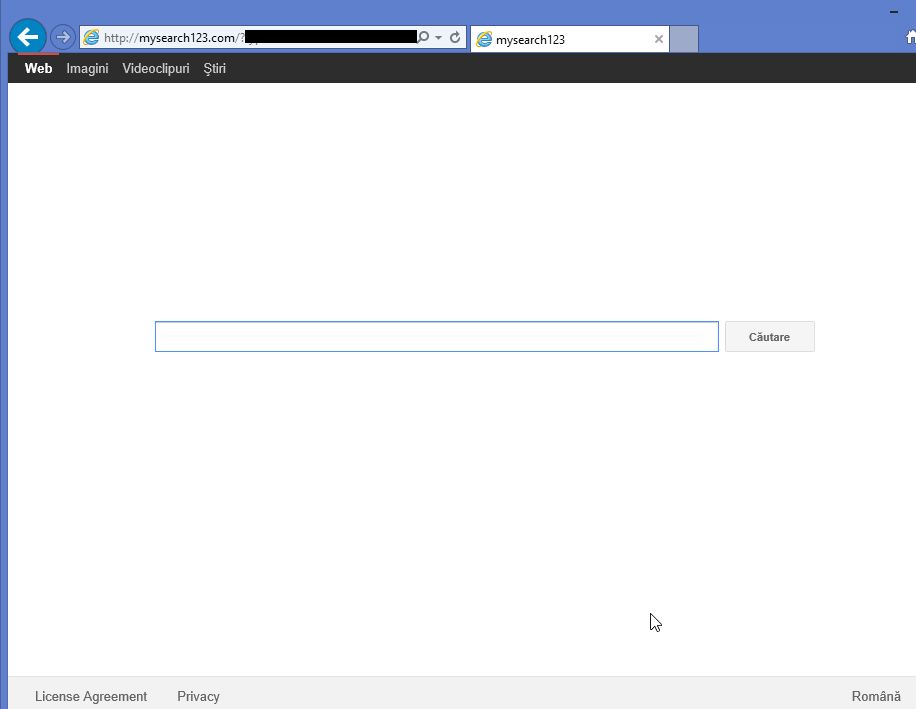This screenshot has width=916, height=709.
Task: Click the Refresh page icon
Action: tap(457, 36)
